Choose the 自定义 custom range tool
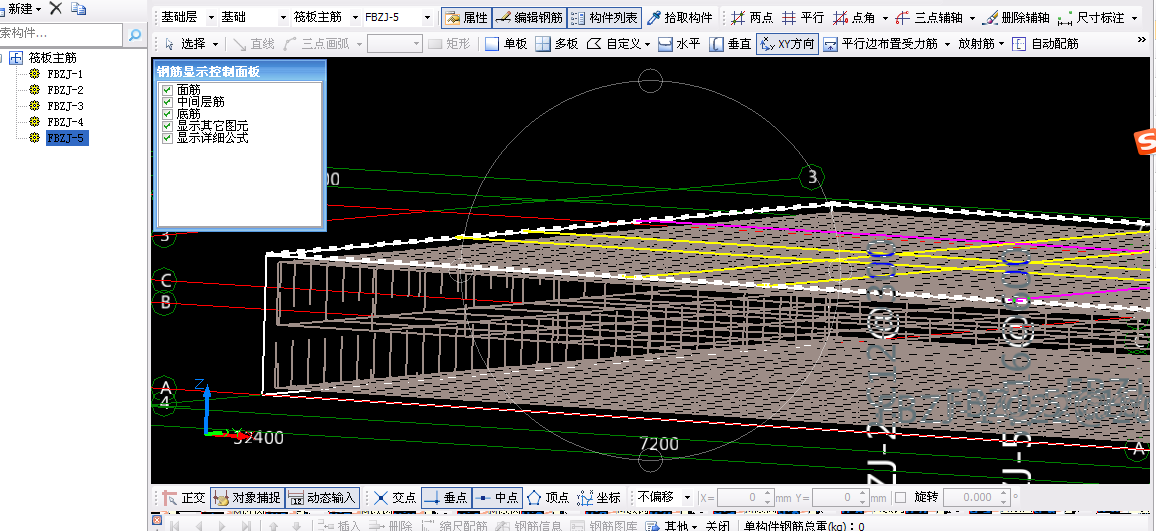Image resolution: width=1156 pixels, height=531 pixels. tap(612, 44)
